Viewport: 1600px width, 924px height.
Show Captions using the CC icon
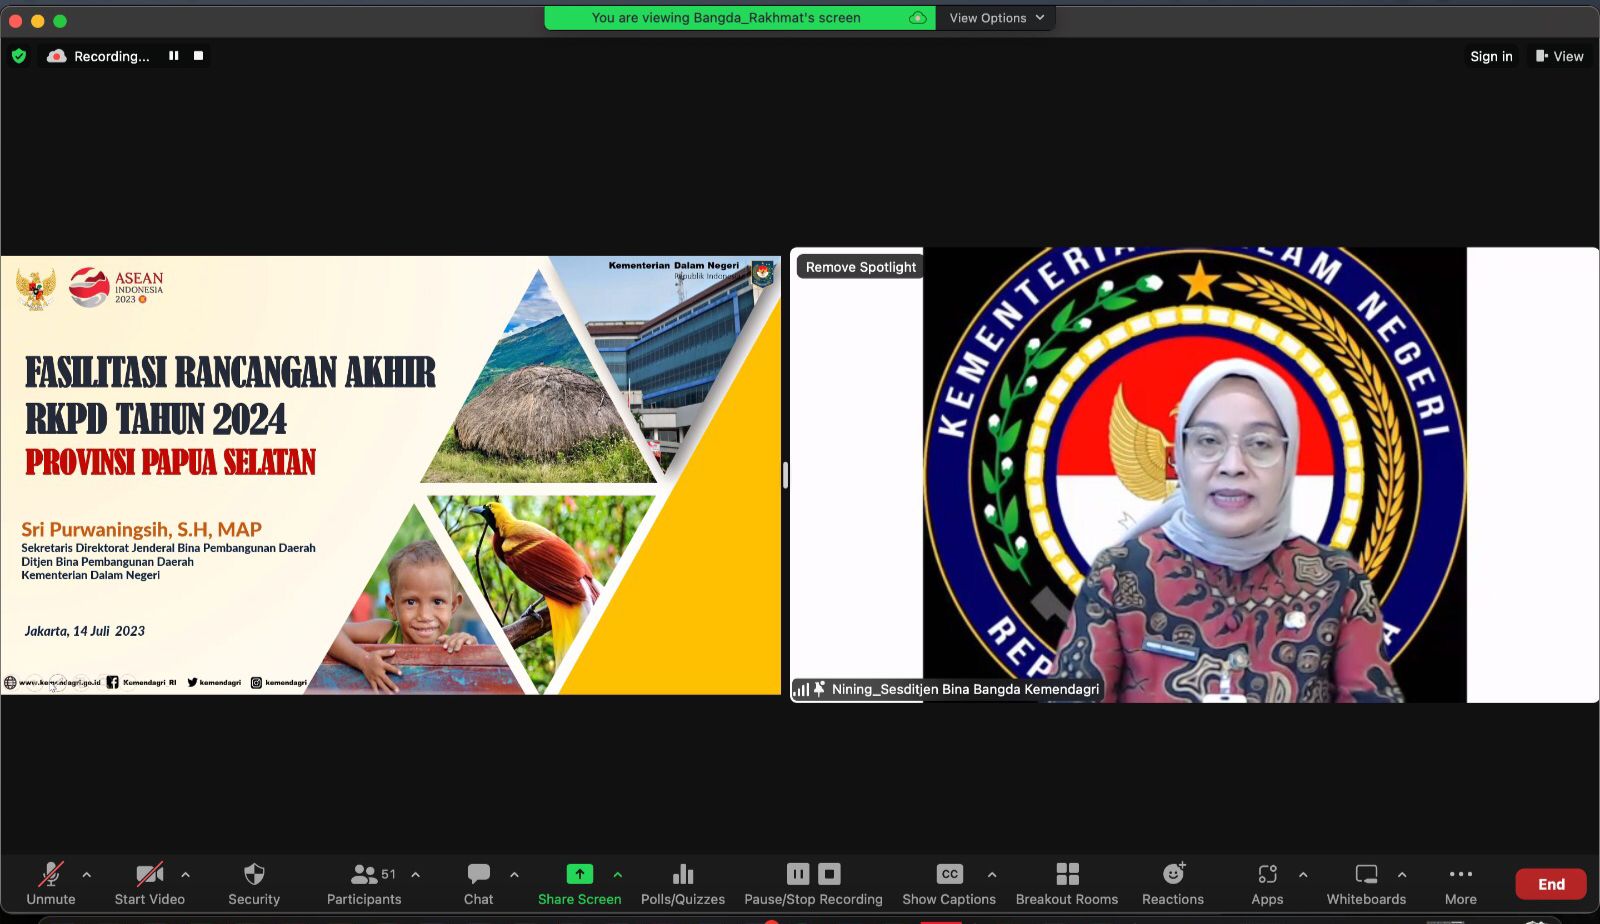[x=950, y=874]
